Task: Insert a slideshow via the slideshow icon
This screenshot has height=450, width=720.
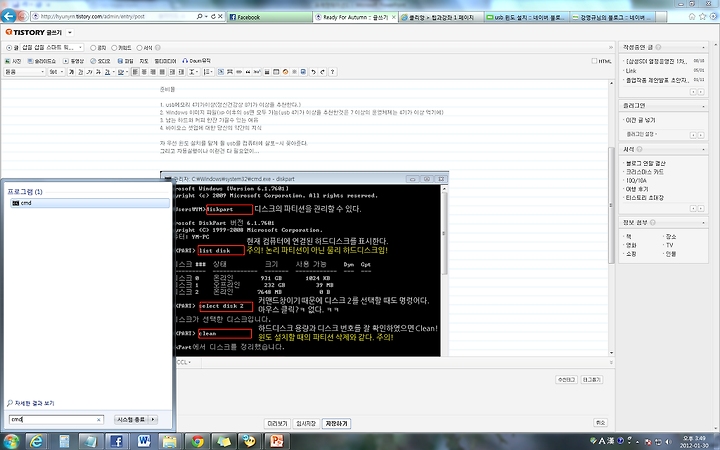Action: 30,61
